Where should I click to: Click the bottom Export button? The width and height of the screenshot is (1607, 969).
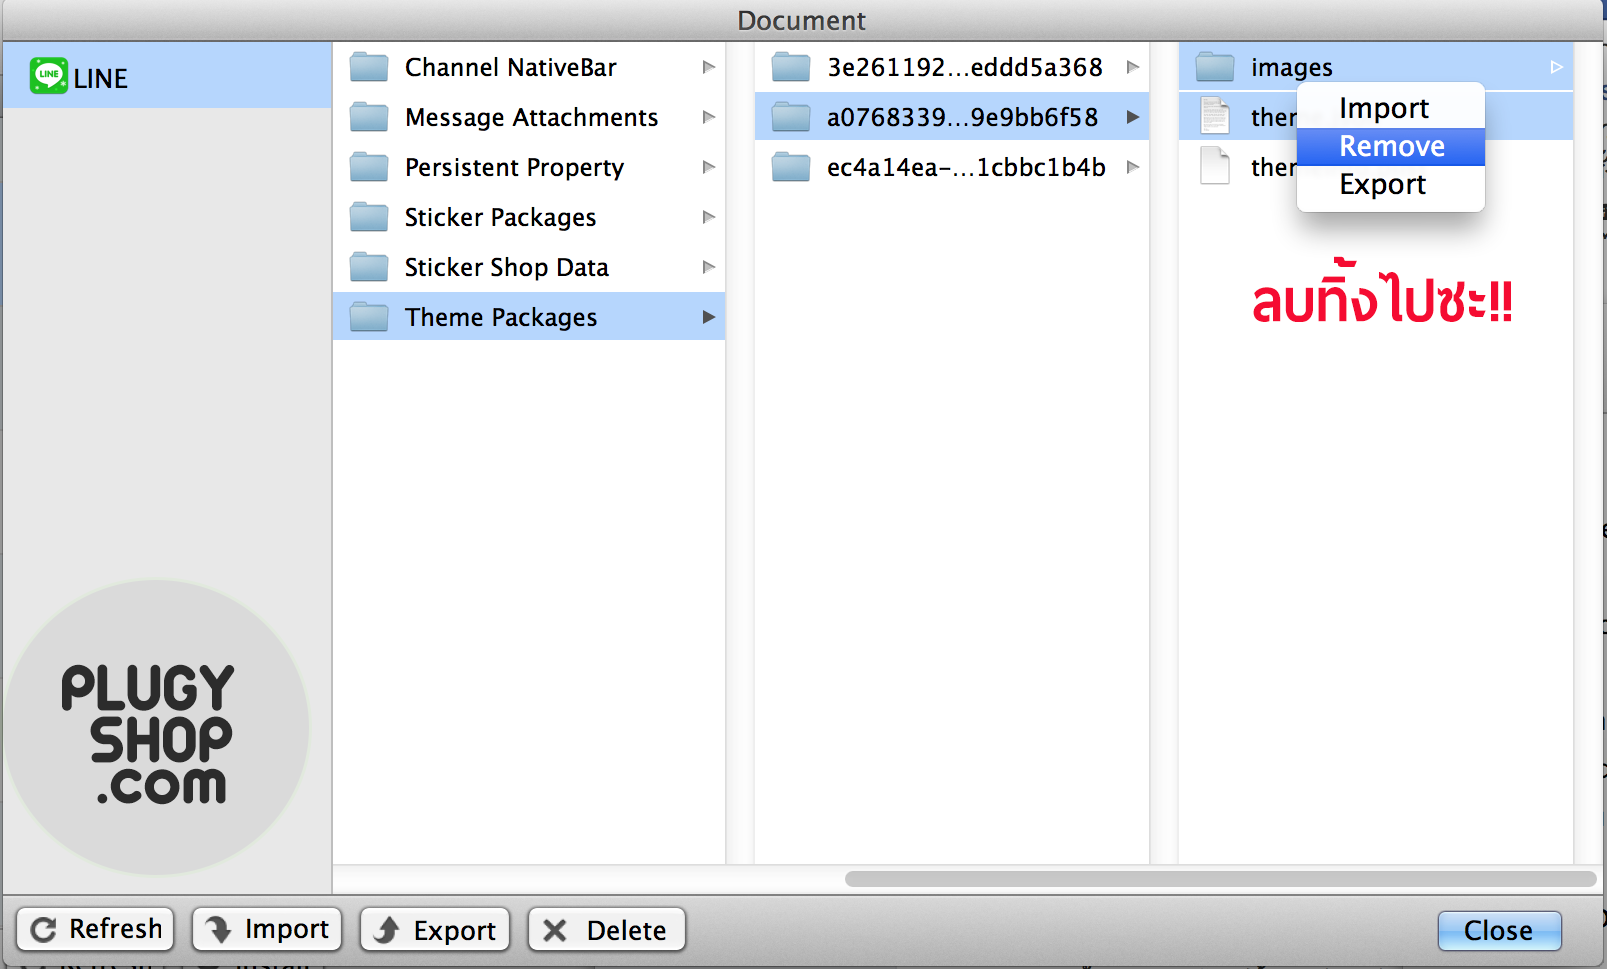coord(436,929)
